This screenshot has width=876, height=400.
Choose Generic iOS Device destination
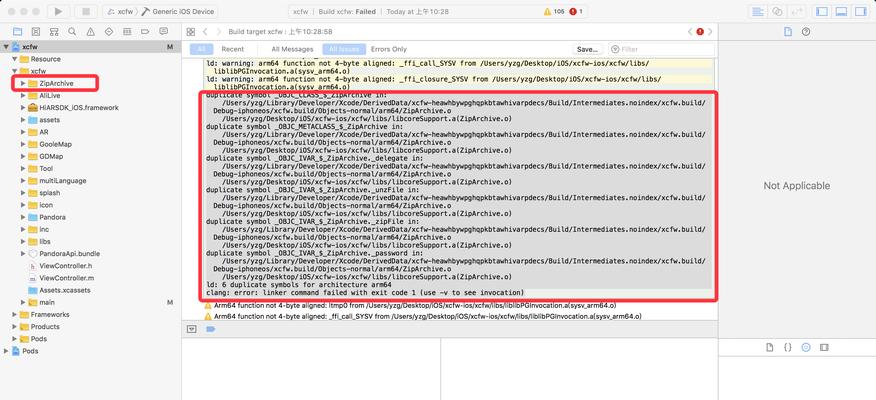pyautogui.click(x=178, y=11)
